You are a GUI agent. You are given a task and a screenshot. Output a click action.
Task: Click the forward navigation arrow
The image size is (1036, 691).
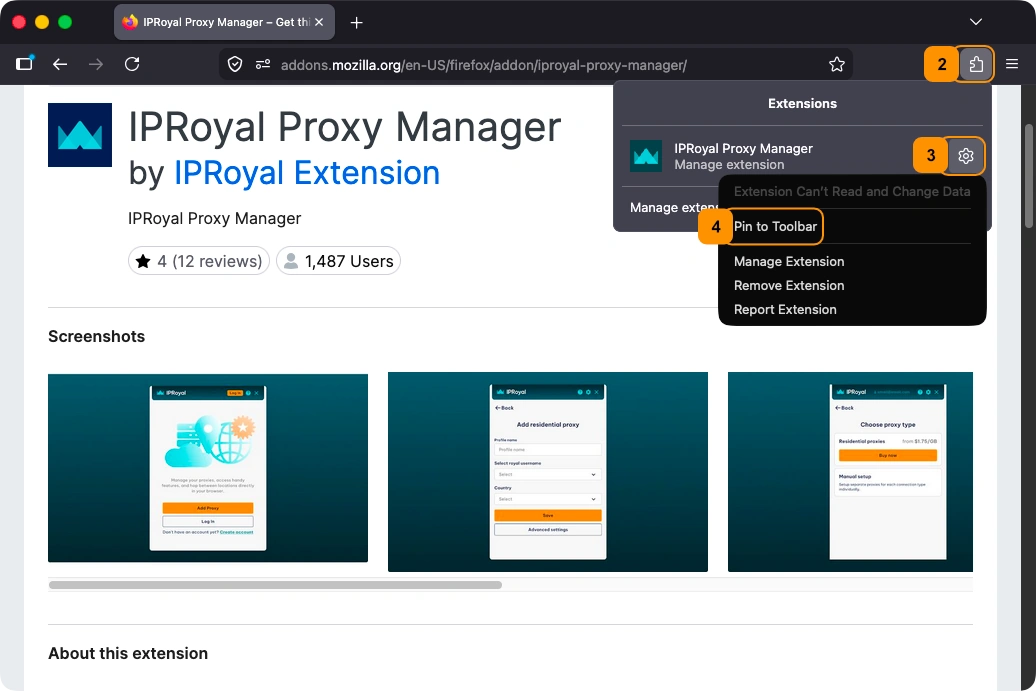(x=96, y=64)
